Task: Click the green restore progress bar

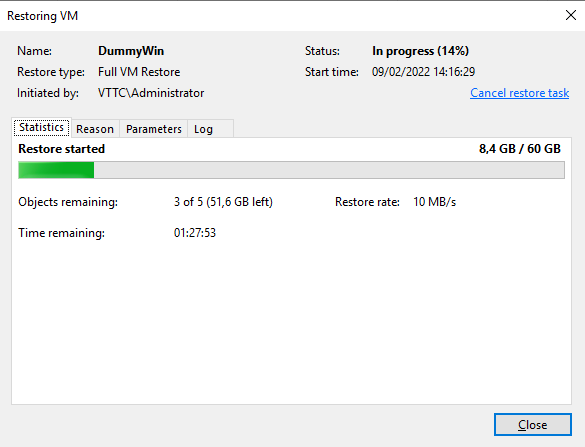Action: [x=56, y=170]
